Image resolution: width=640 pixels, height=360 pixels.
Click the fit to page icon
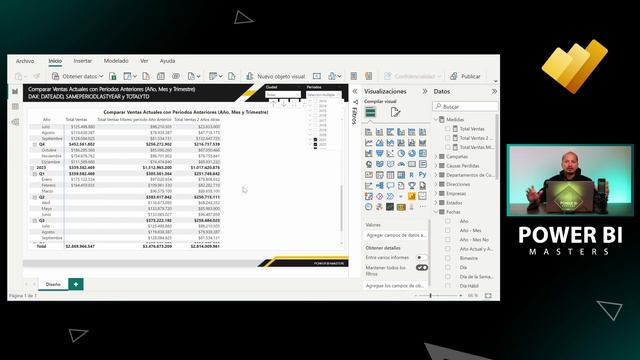[488, 296]
